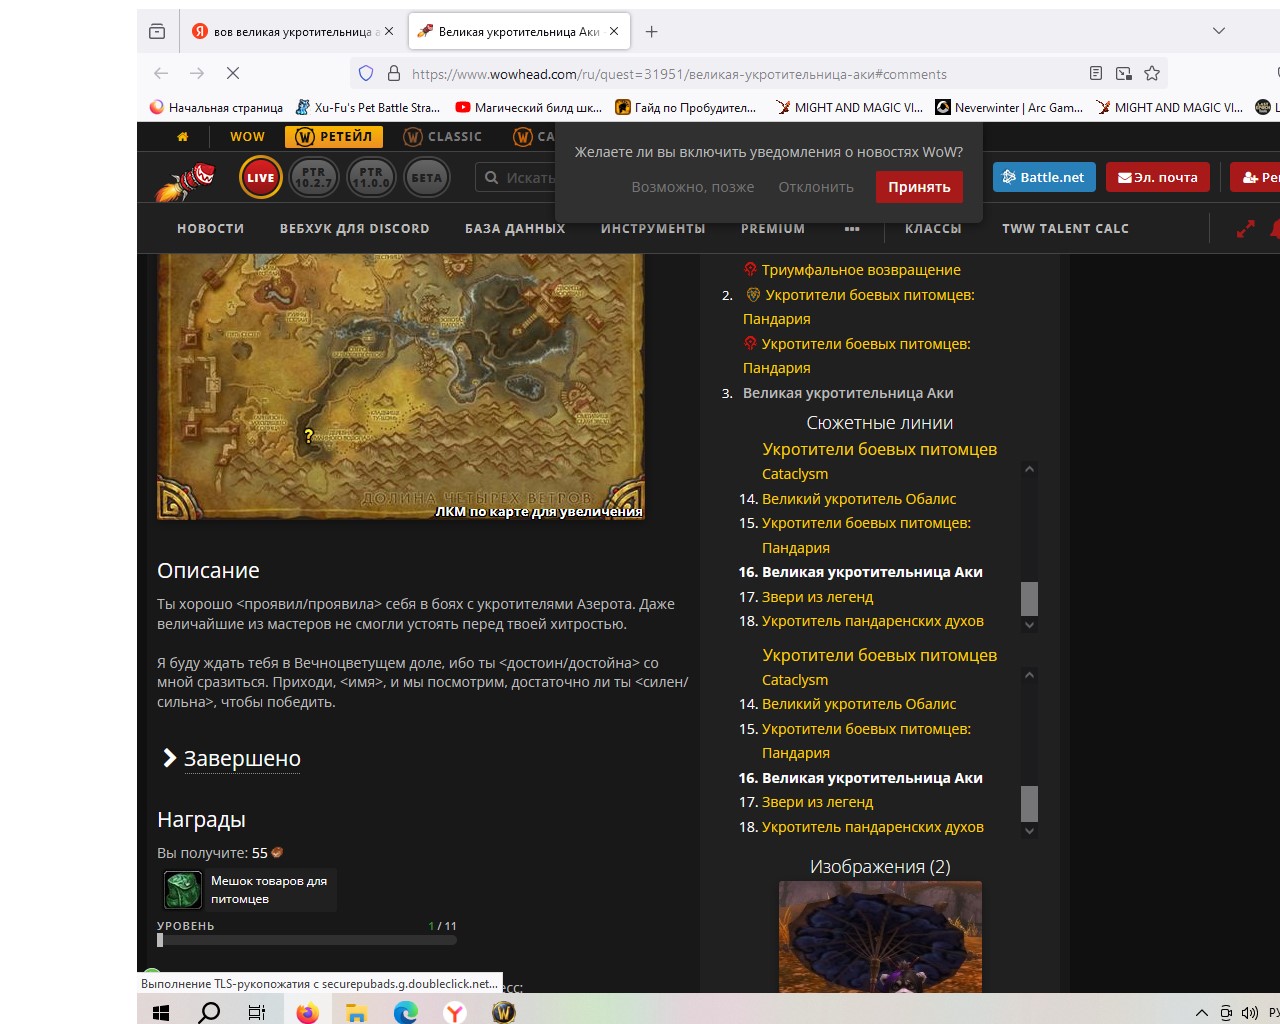Click the home icon in top bar
The height and width of the screenshot is (1024, 1280).
[182, 137]
